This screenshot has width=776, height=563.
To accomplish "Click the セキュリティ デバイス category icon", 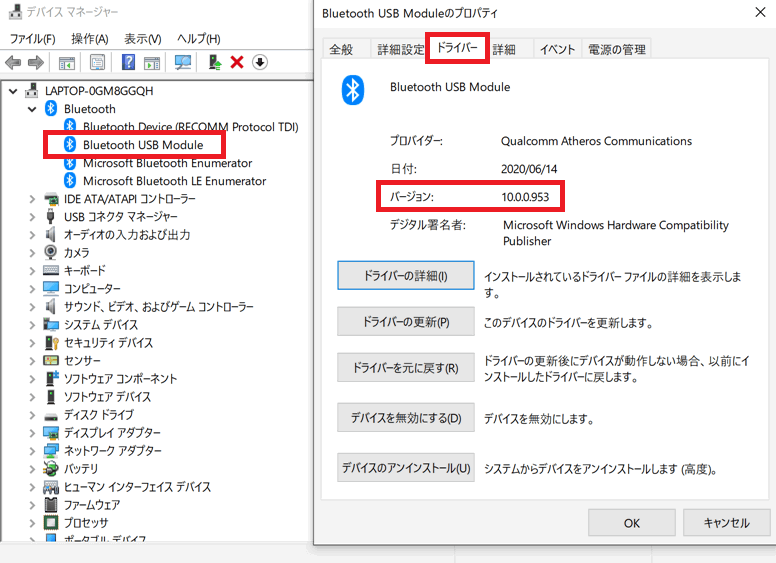I will [x=51, y=342].
